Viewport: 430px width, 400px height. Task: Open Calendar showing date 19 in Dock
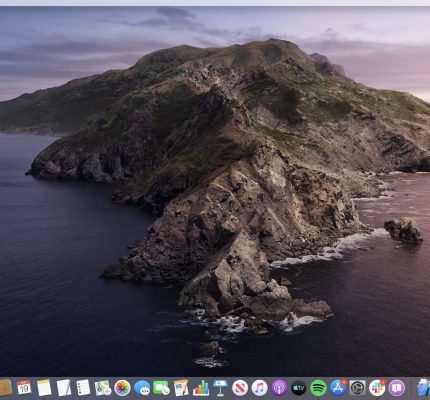[x=24, y=388]
